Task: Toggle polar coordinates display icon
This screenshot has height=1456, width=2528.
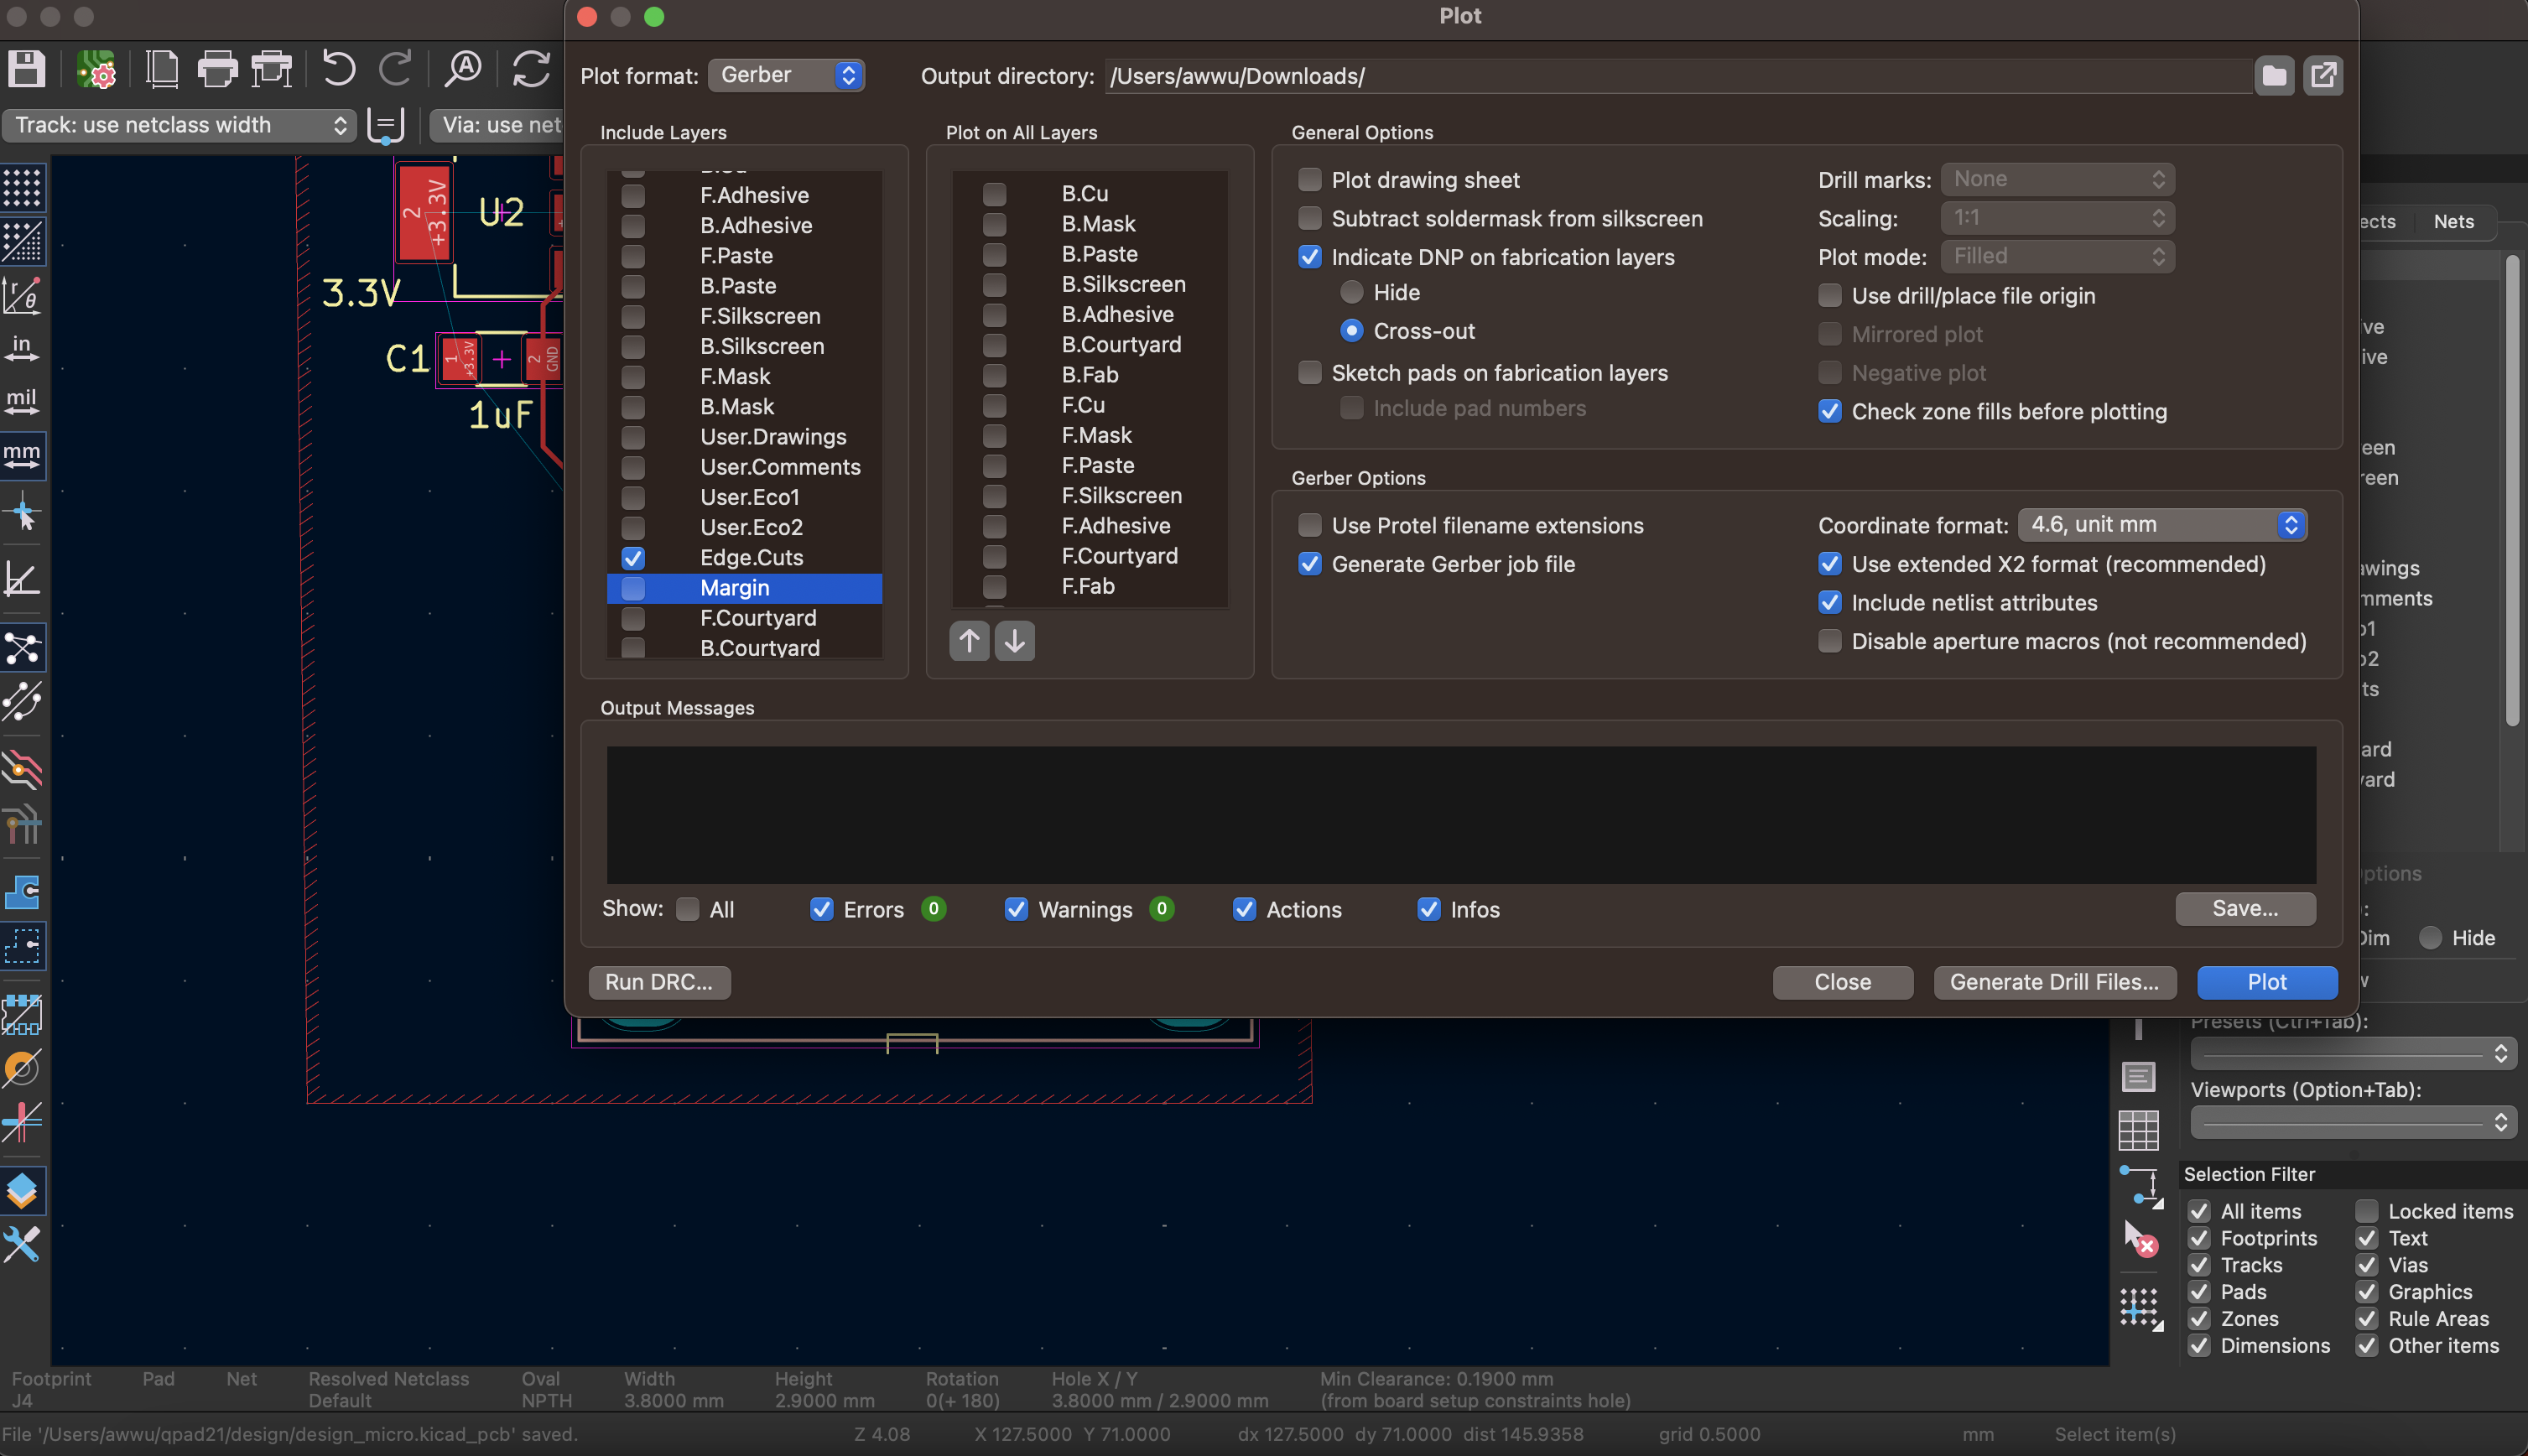Action: (22, 296)
